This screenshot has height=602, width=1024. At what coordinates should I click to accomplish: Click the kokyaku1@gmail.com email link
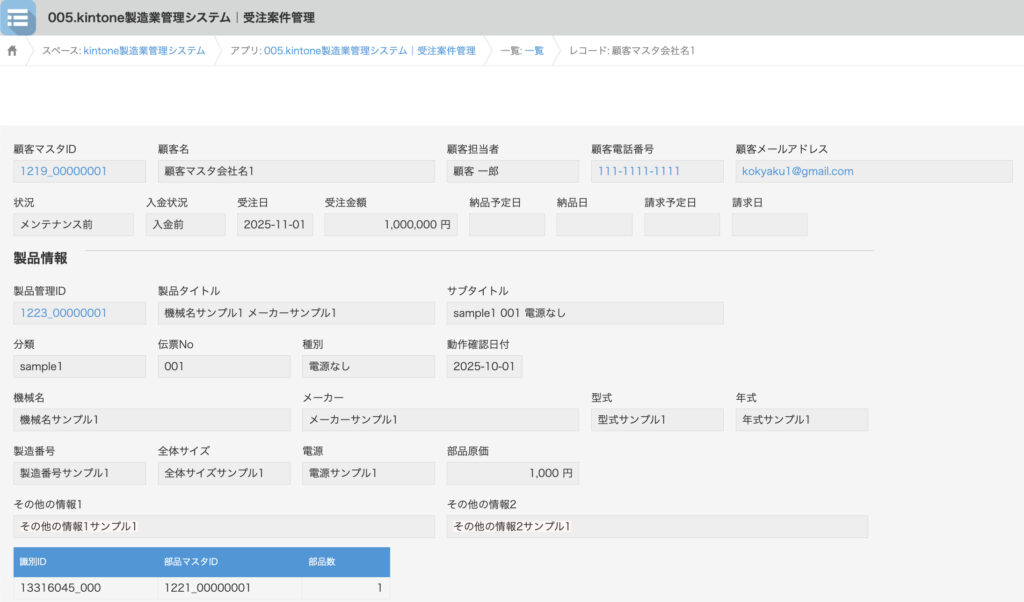pyautogui.click(x=797, y=171)
